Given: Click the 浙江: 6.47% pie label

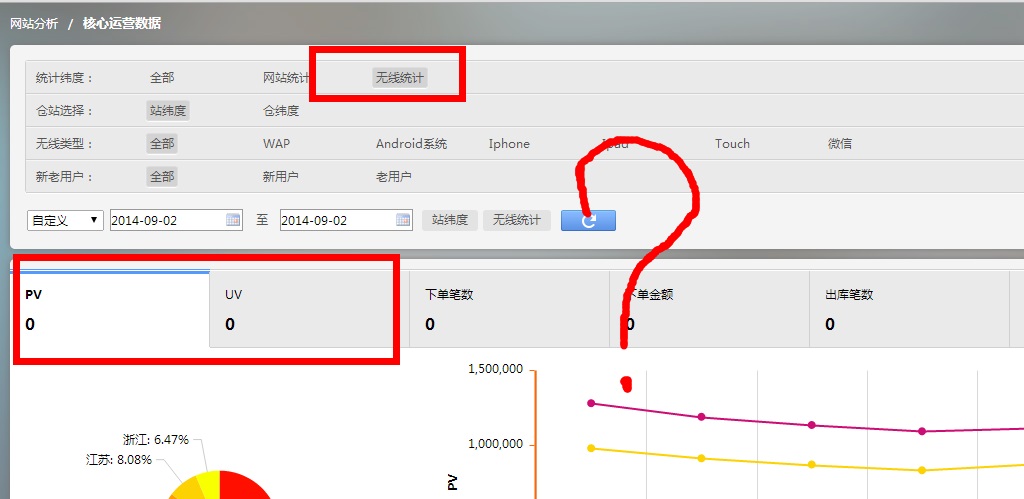Looking at the screenshot, I should pos(155,440).
